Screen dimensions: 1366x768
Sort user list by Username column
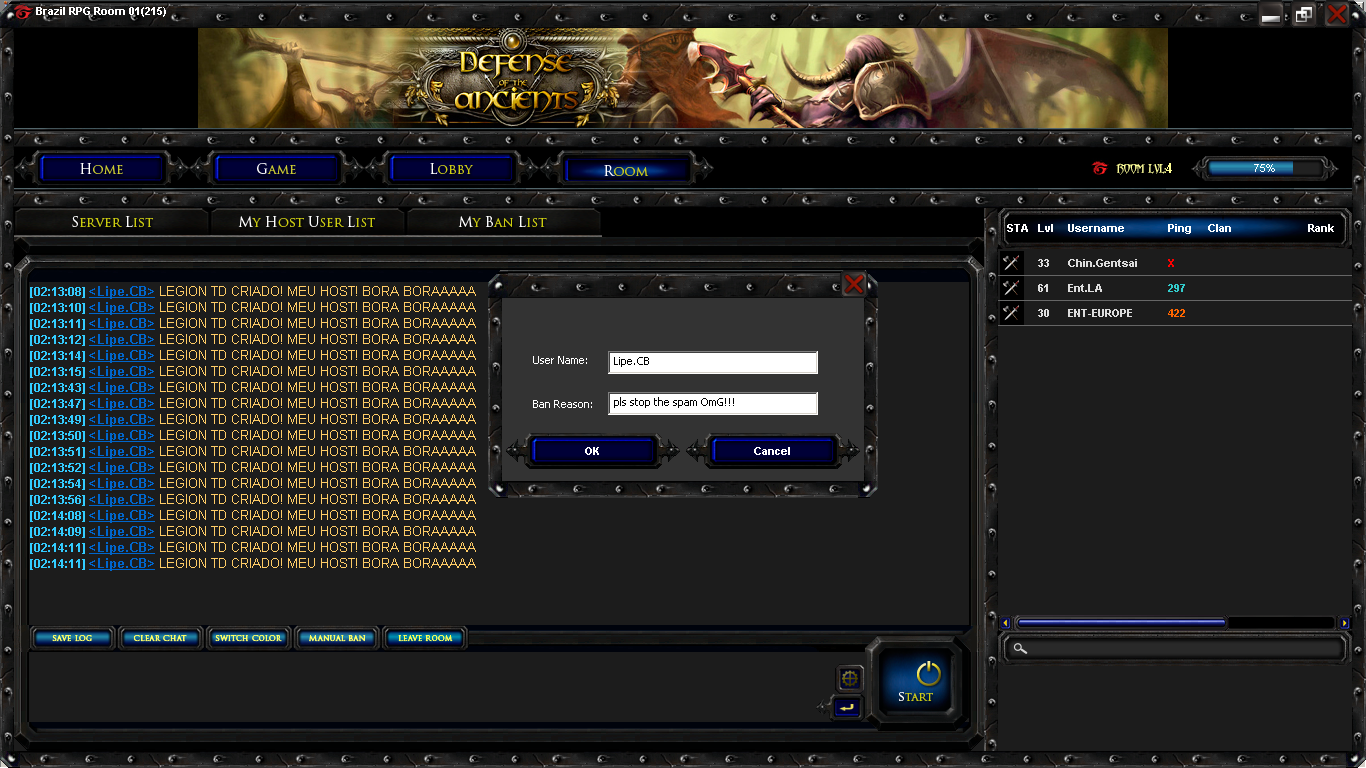coord(1095,228)
